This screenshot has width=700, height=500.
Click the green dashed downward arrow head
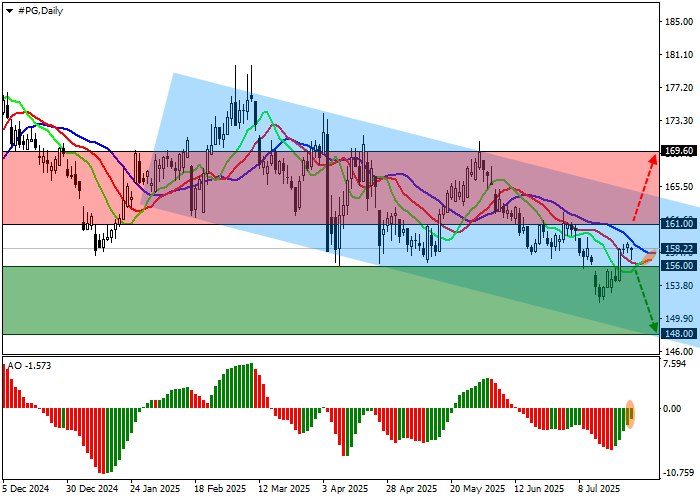point(653,327)
